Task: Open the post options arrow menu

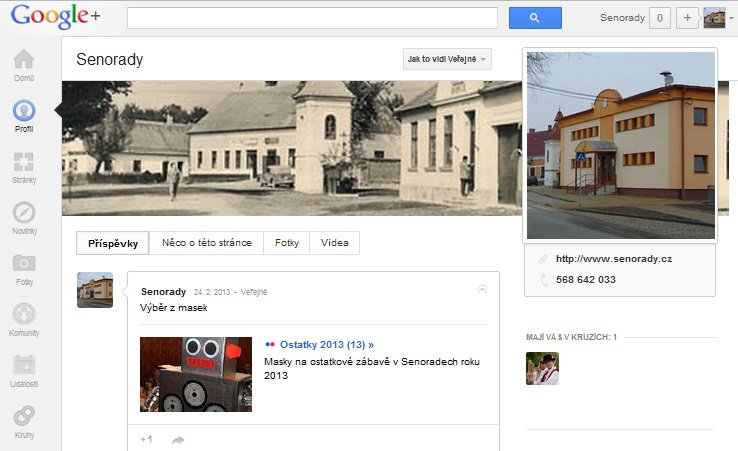Action: tap(483, 289)
